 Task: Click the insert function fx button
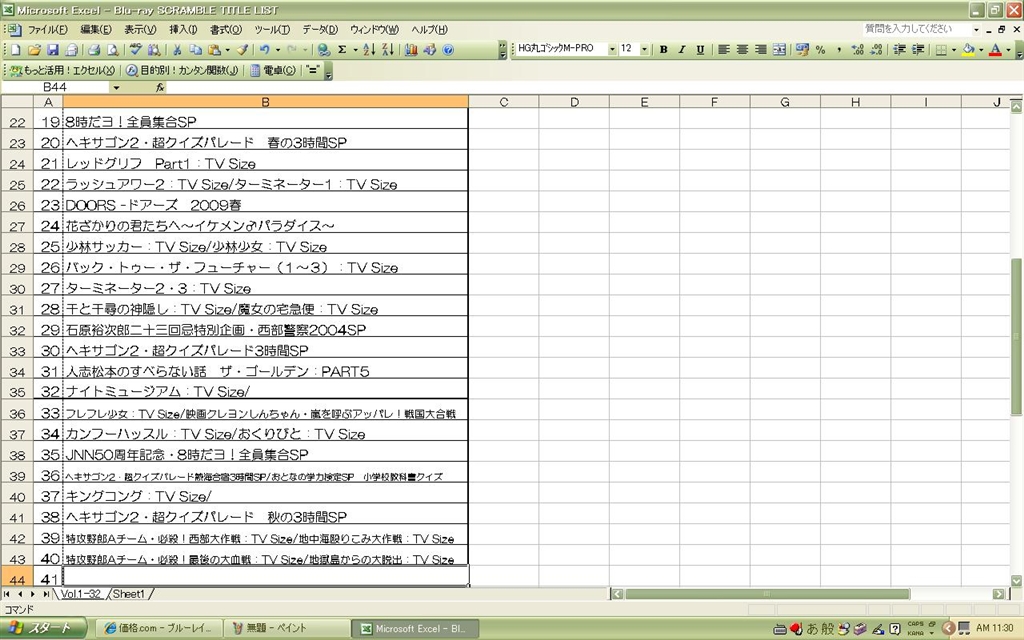click(x=159, y=88)
